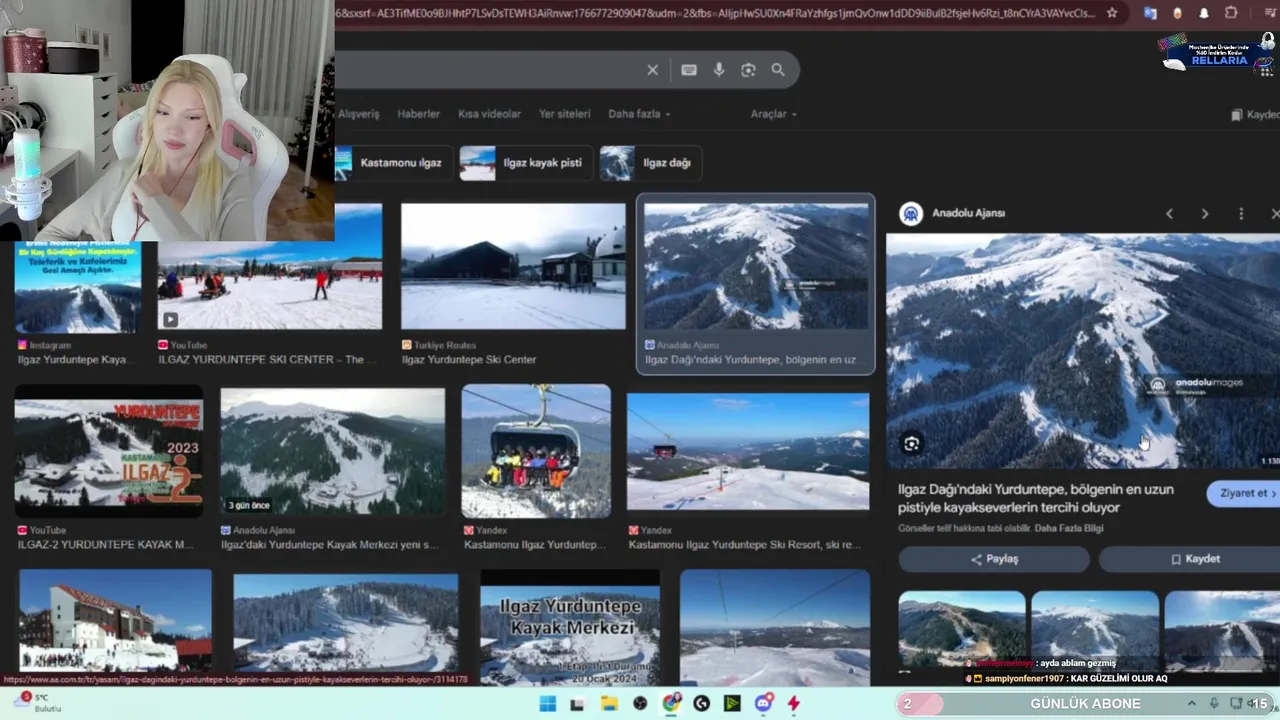Show next image with right arrow in preview

1205,214
